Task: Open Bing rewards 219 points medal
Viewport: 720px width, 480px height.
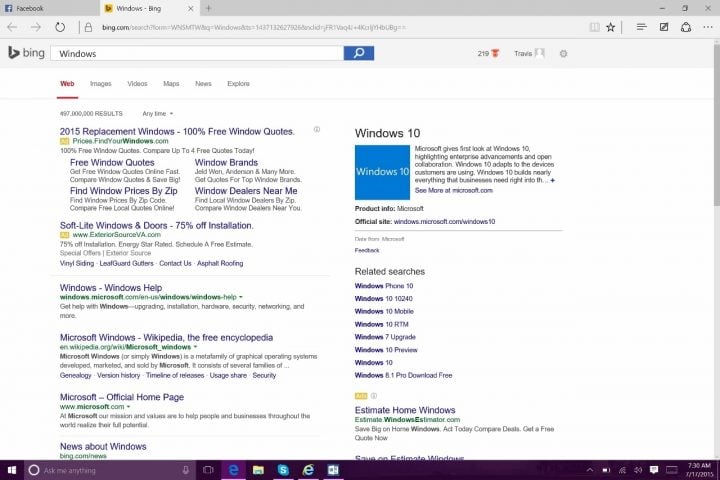Action: tap(488, 53)
